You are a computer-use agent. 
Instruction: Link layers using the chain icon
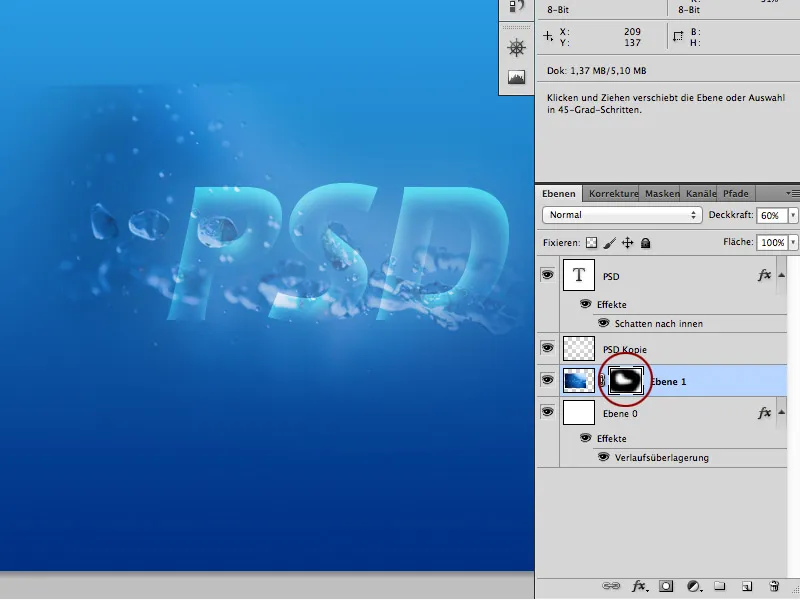point(613,586)
